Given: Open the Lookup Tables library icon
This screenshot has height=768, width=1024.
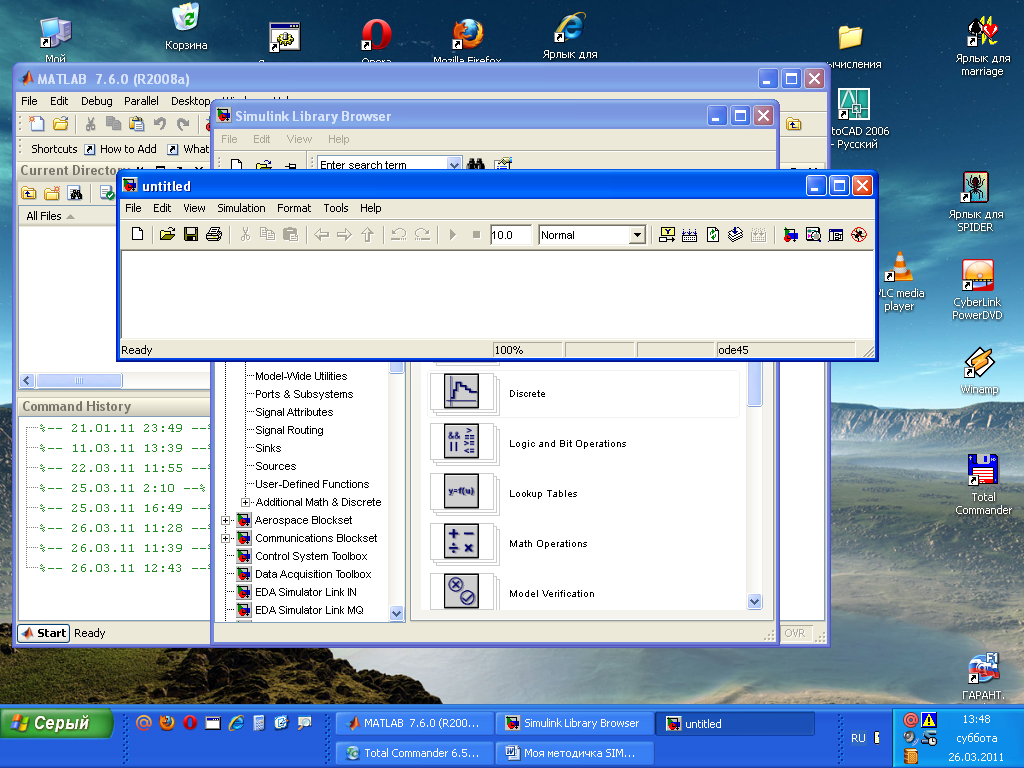Looking at the screenshot, I should pyautogui.click(x=461, y=491).
